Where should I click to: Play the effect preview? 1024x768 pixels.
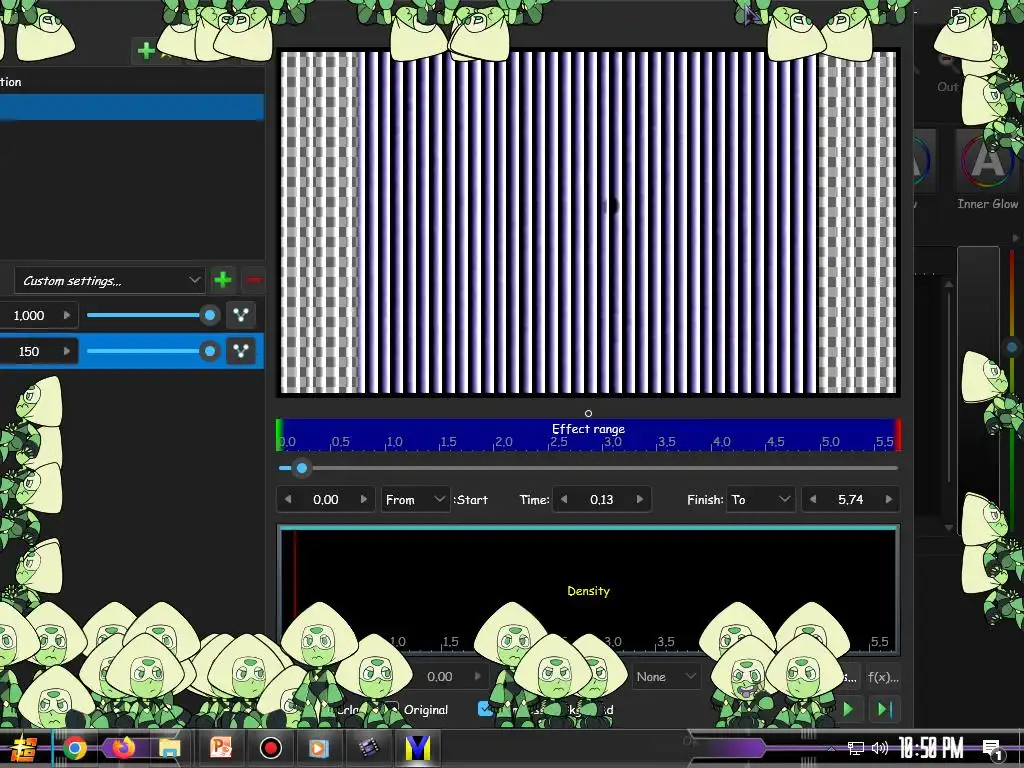click(848, 709)
